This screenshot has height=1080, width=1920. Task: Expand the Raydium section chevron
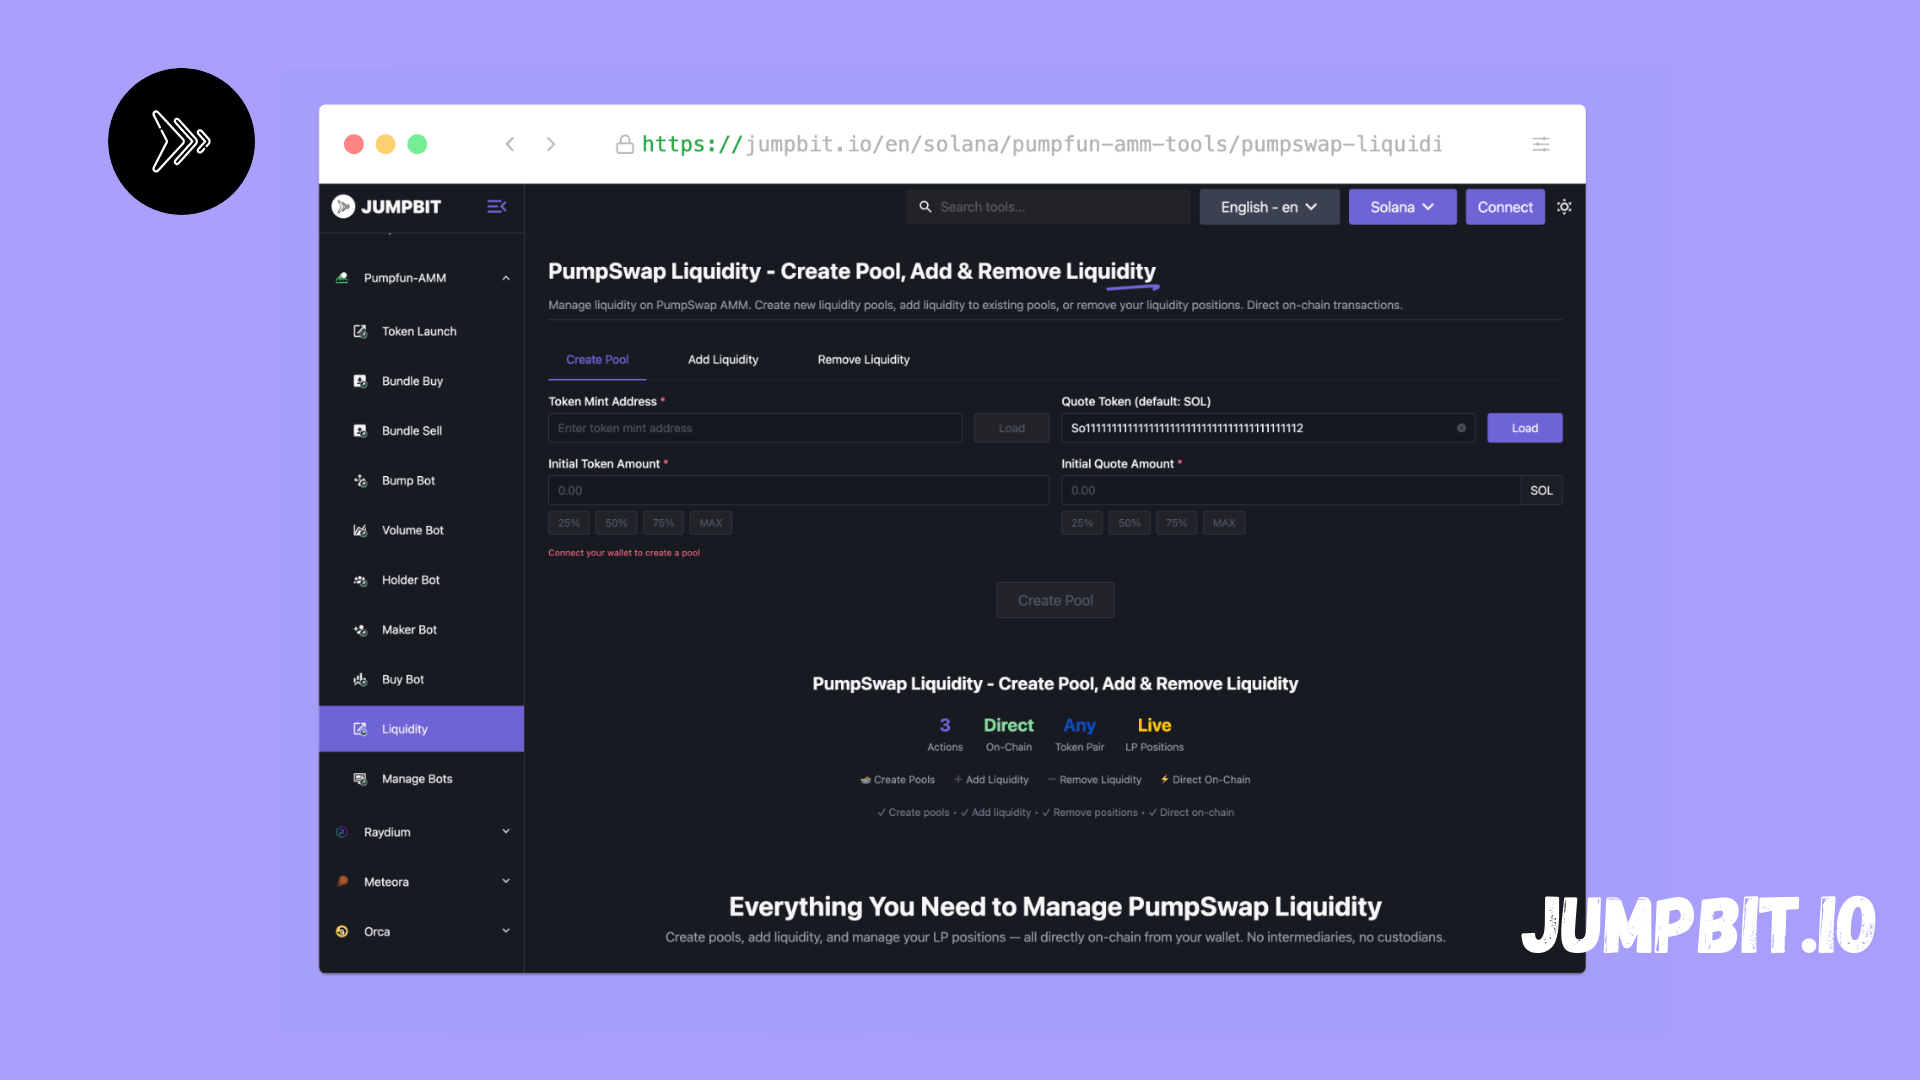tap(506, 832)
